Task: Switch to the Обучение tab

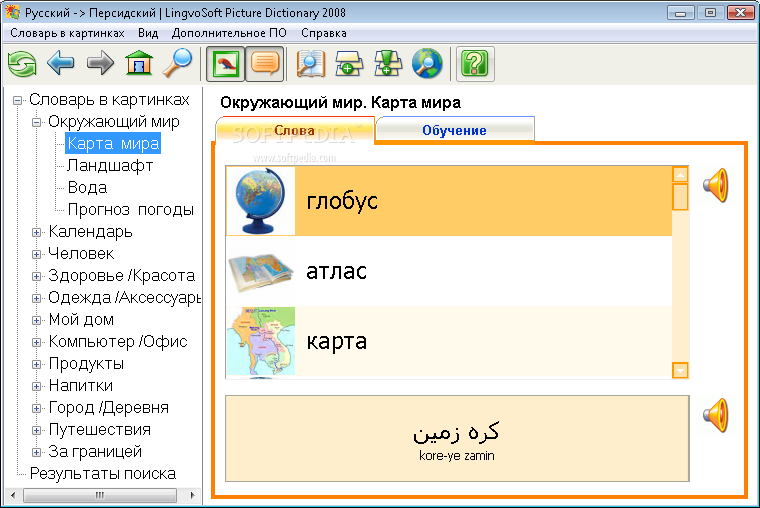Action: point(454,130)
